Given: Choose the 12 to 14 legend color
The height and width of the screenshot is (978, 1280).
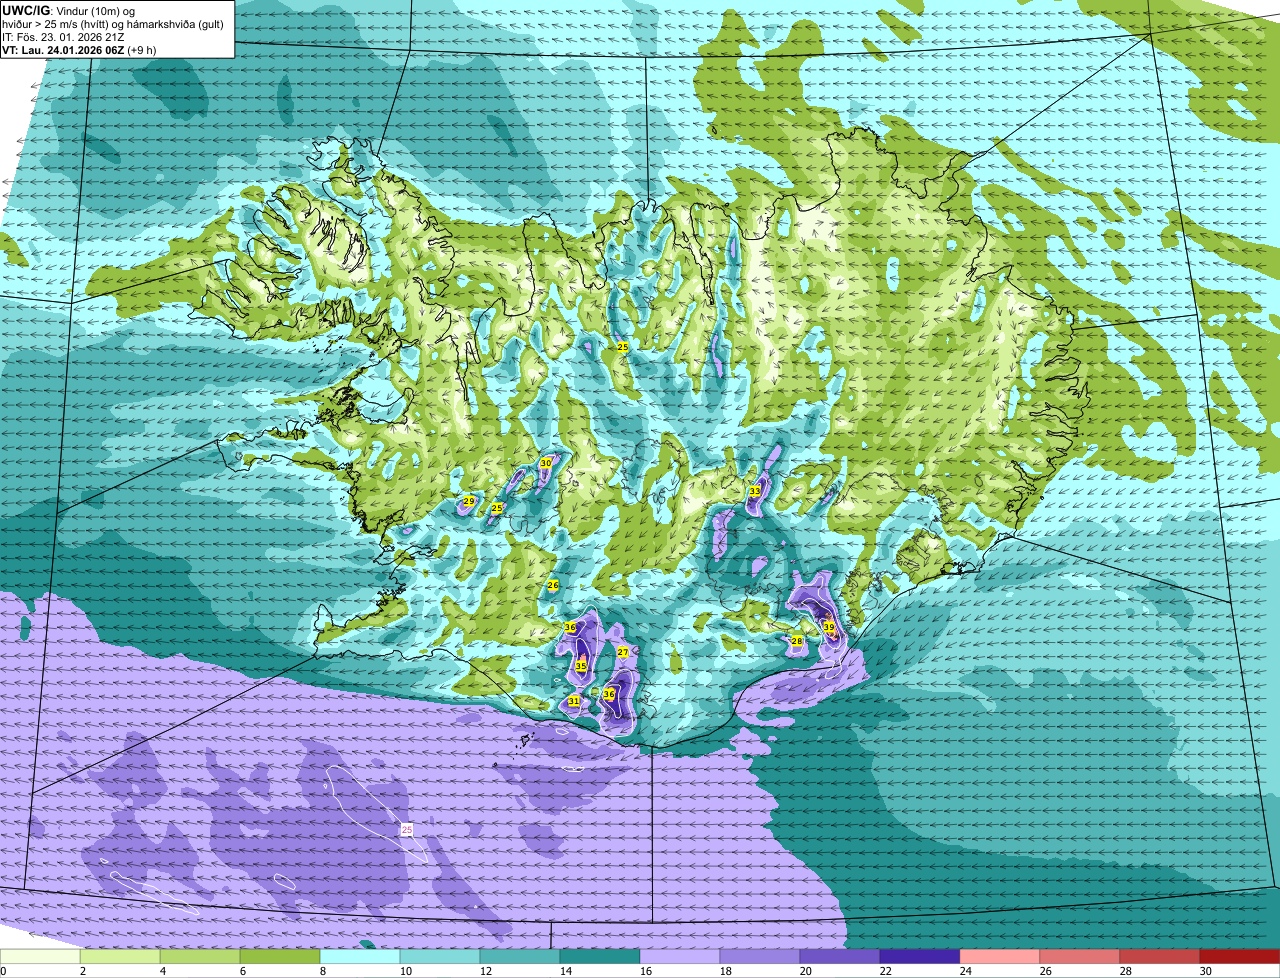Looking at the screenshot, I should tap(520, 957).
